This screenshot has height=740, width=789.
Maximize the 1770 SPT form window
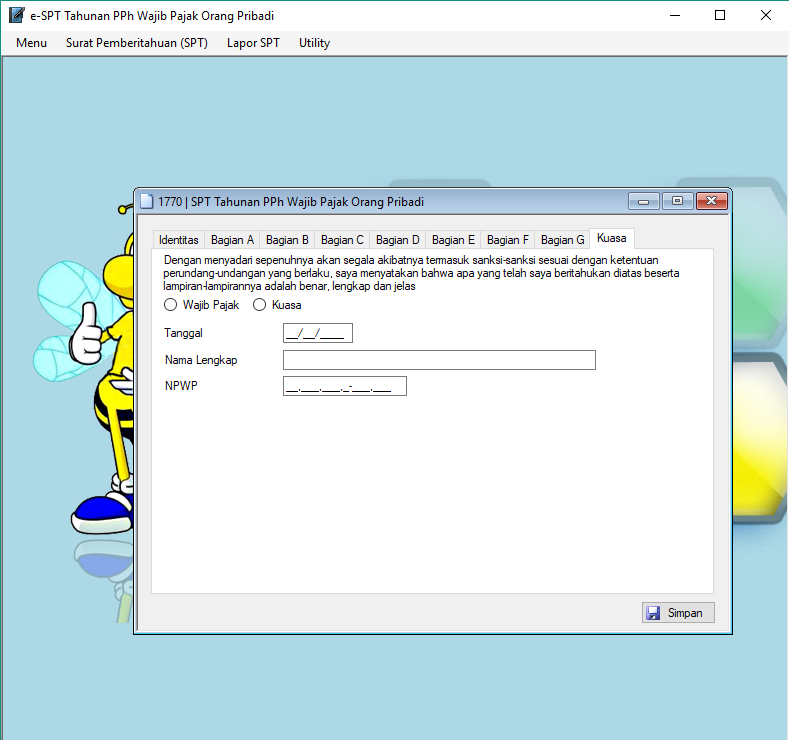coord(677,201)
